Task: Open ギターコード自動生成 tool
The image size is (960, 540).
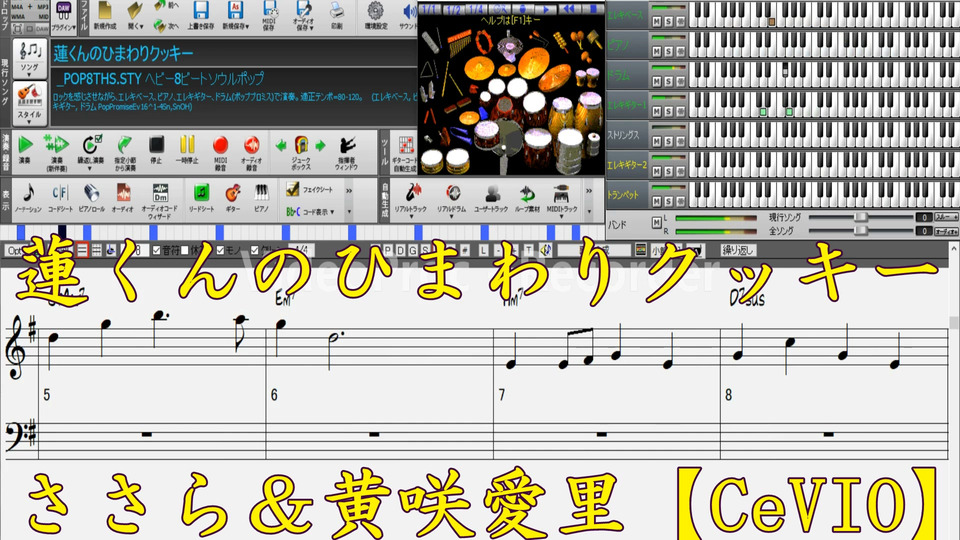Action: [x=405, y=154]
